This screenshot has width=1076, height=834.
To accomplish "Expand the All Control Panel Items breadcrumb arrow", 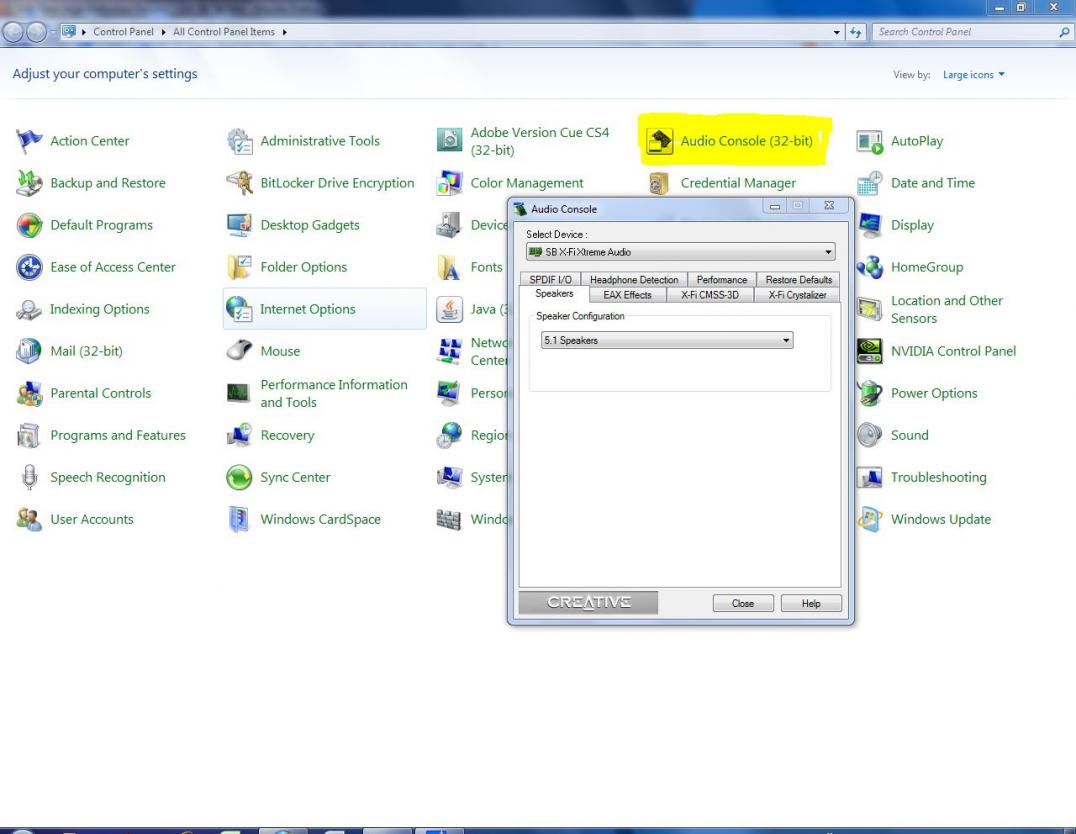I will pyautogui.click(x=284, y=32).
